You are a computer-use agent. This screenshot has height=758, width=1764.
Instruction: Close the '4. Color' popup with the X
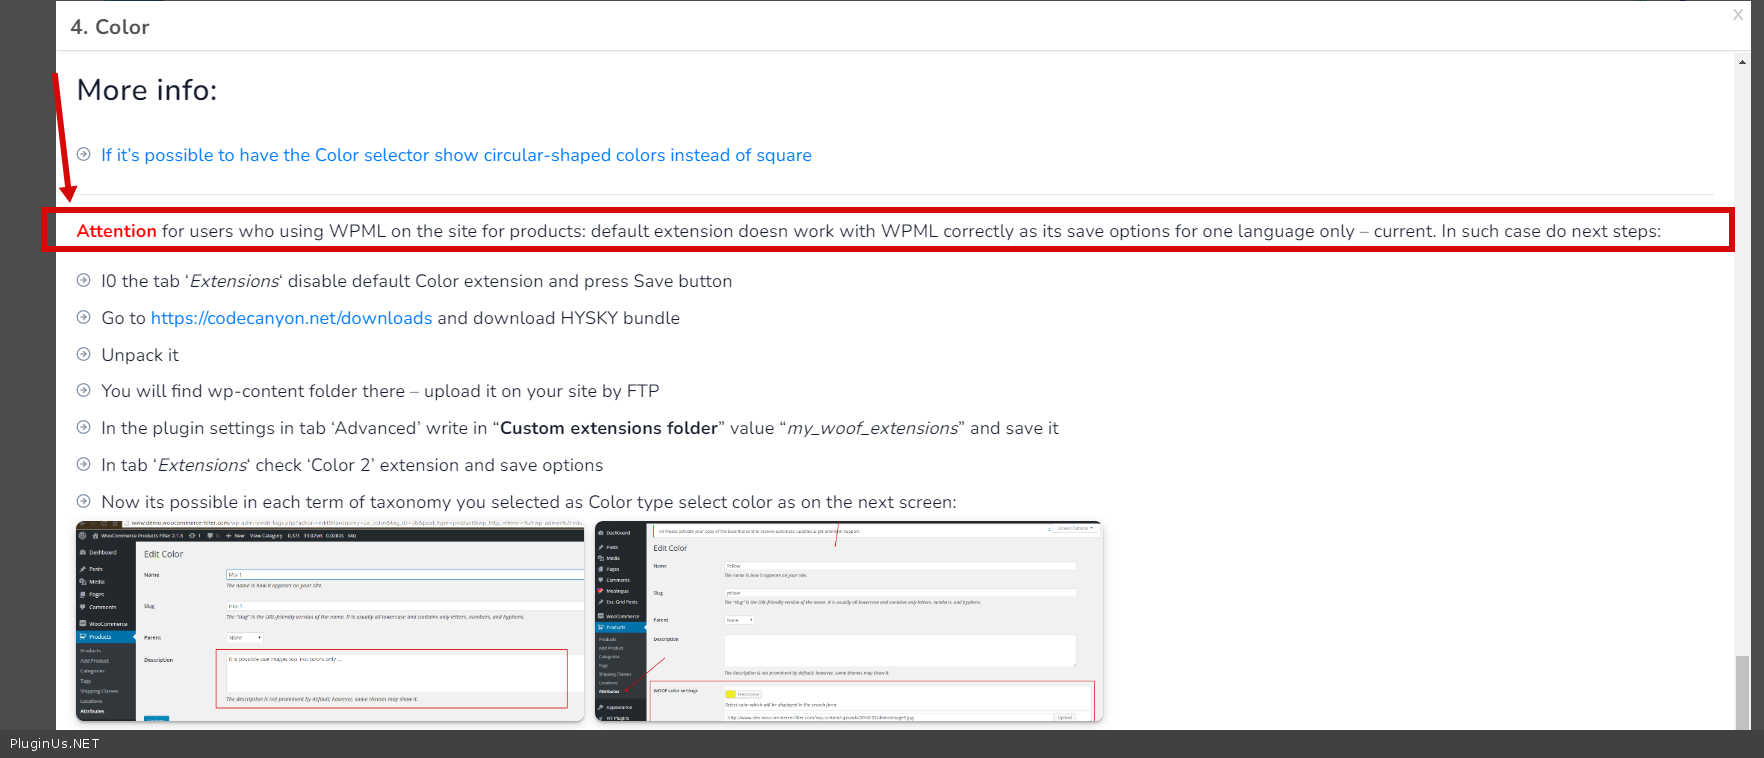1738,15
